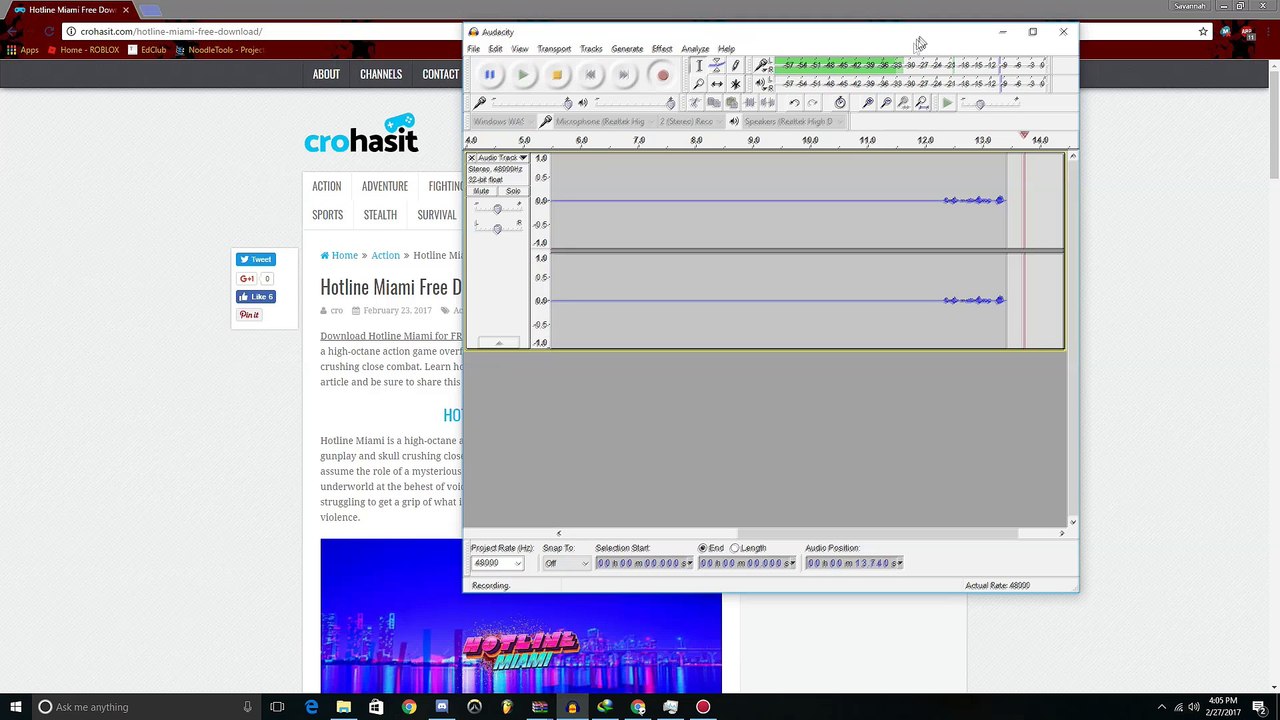Select the Zoom tool in tools toolbar
This screenshot has width=1280, height=720.
[698, 84]
